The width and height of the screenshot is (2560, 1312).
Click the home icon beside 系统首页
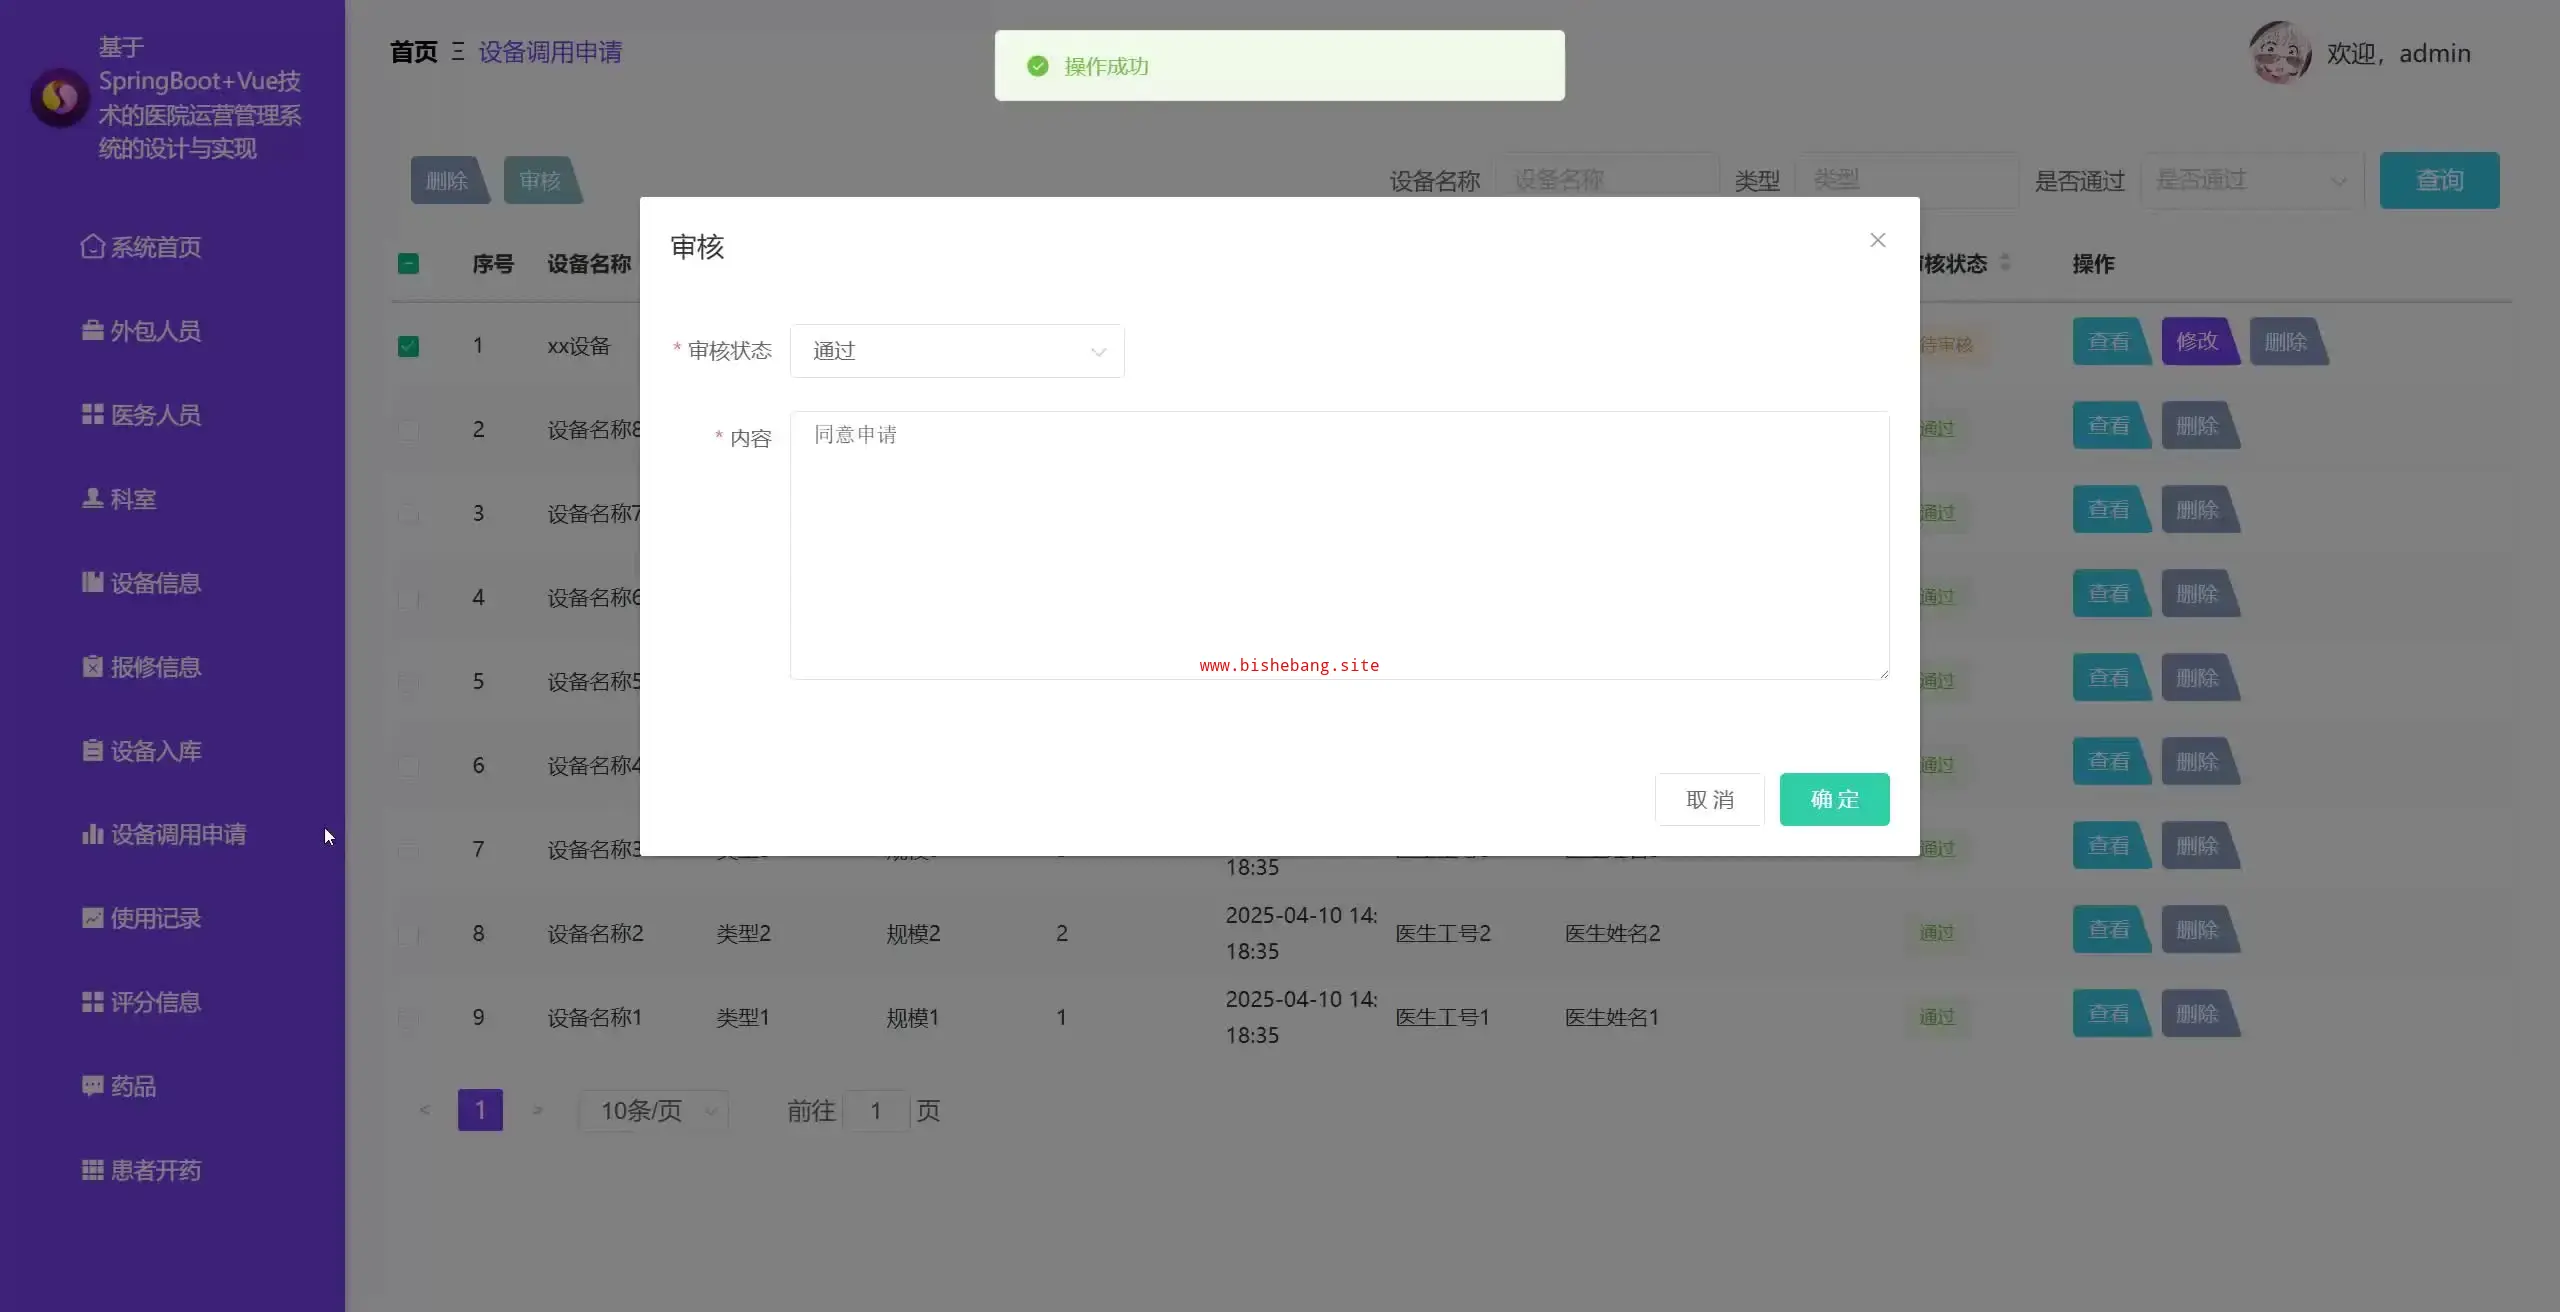click(x=92, y=246)
